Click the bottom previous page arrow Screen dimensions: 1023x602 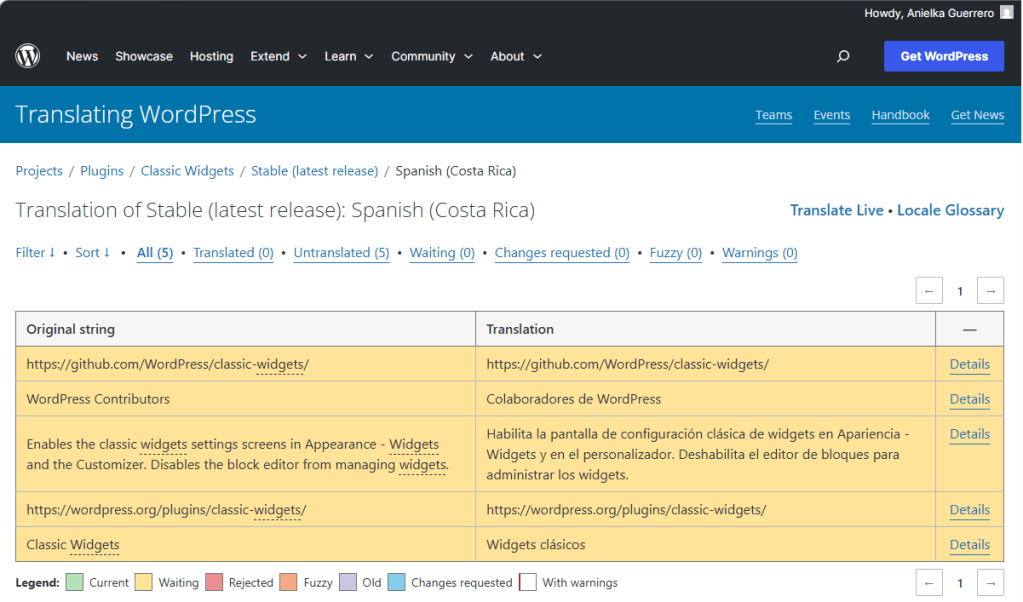929,582
